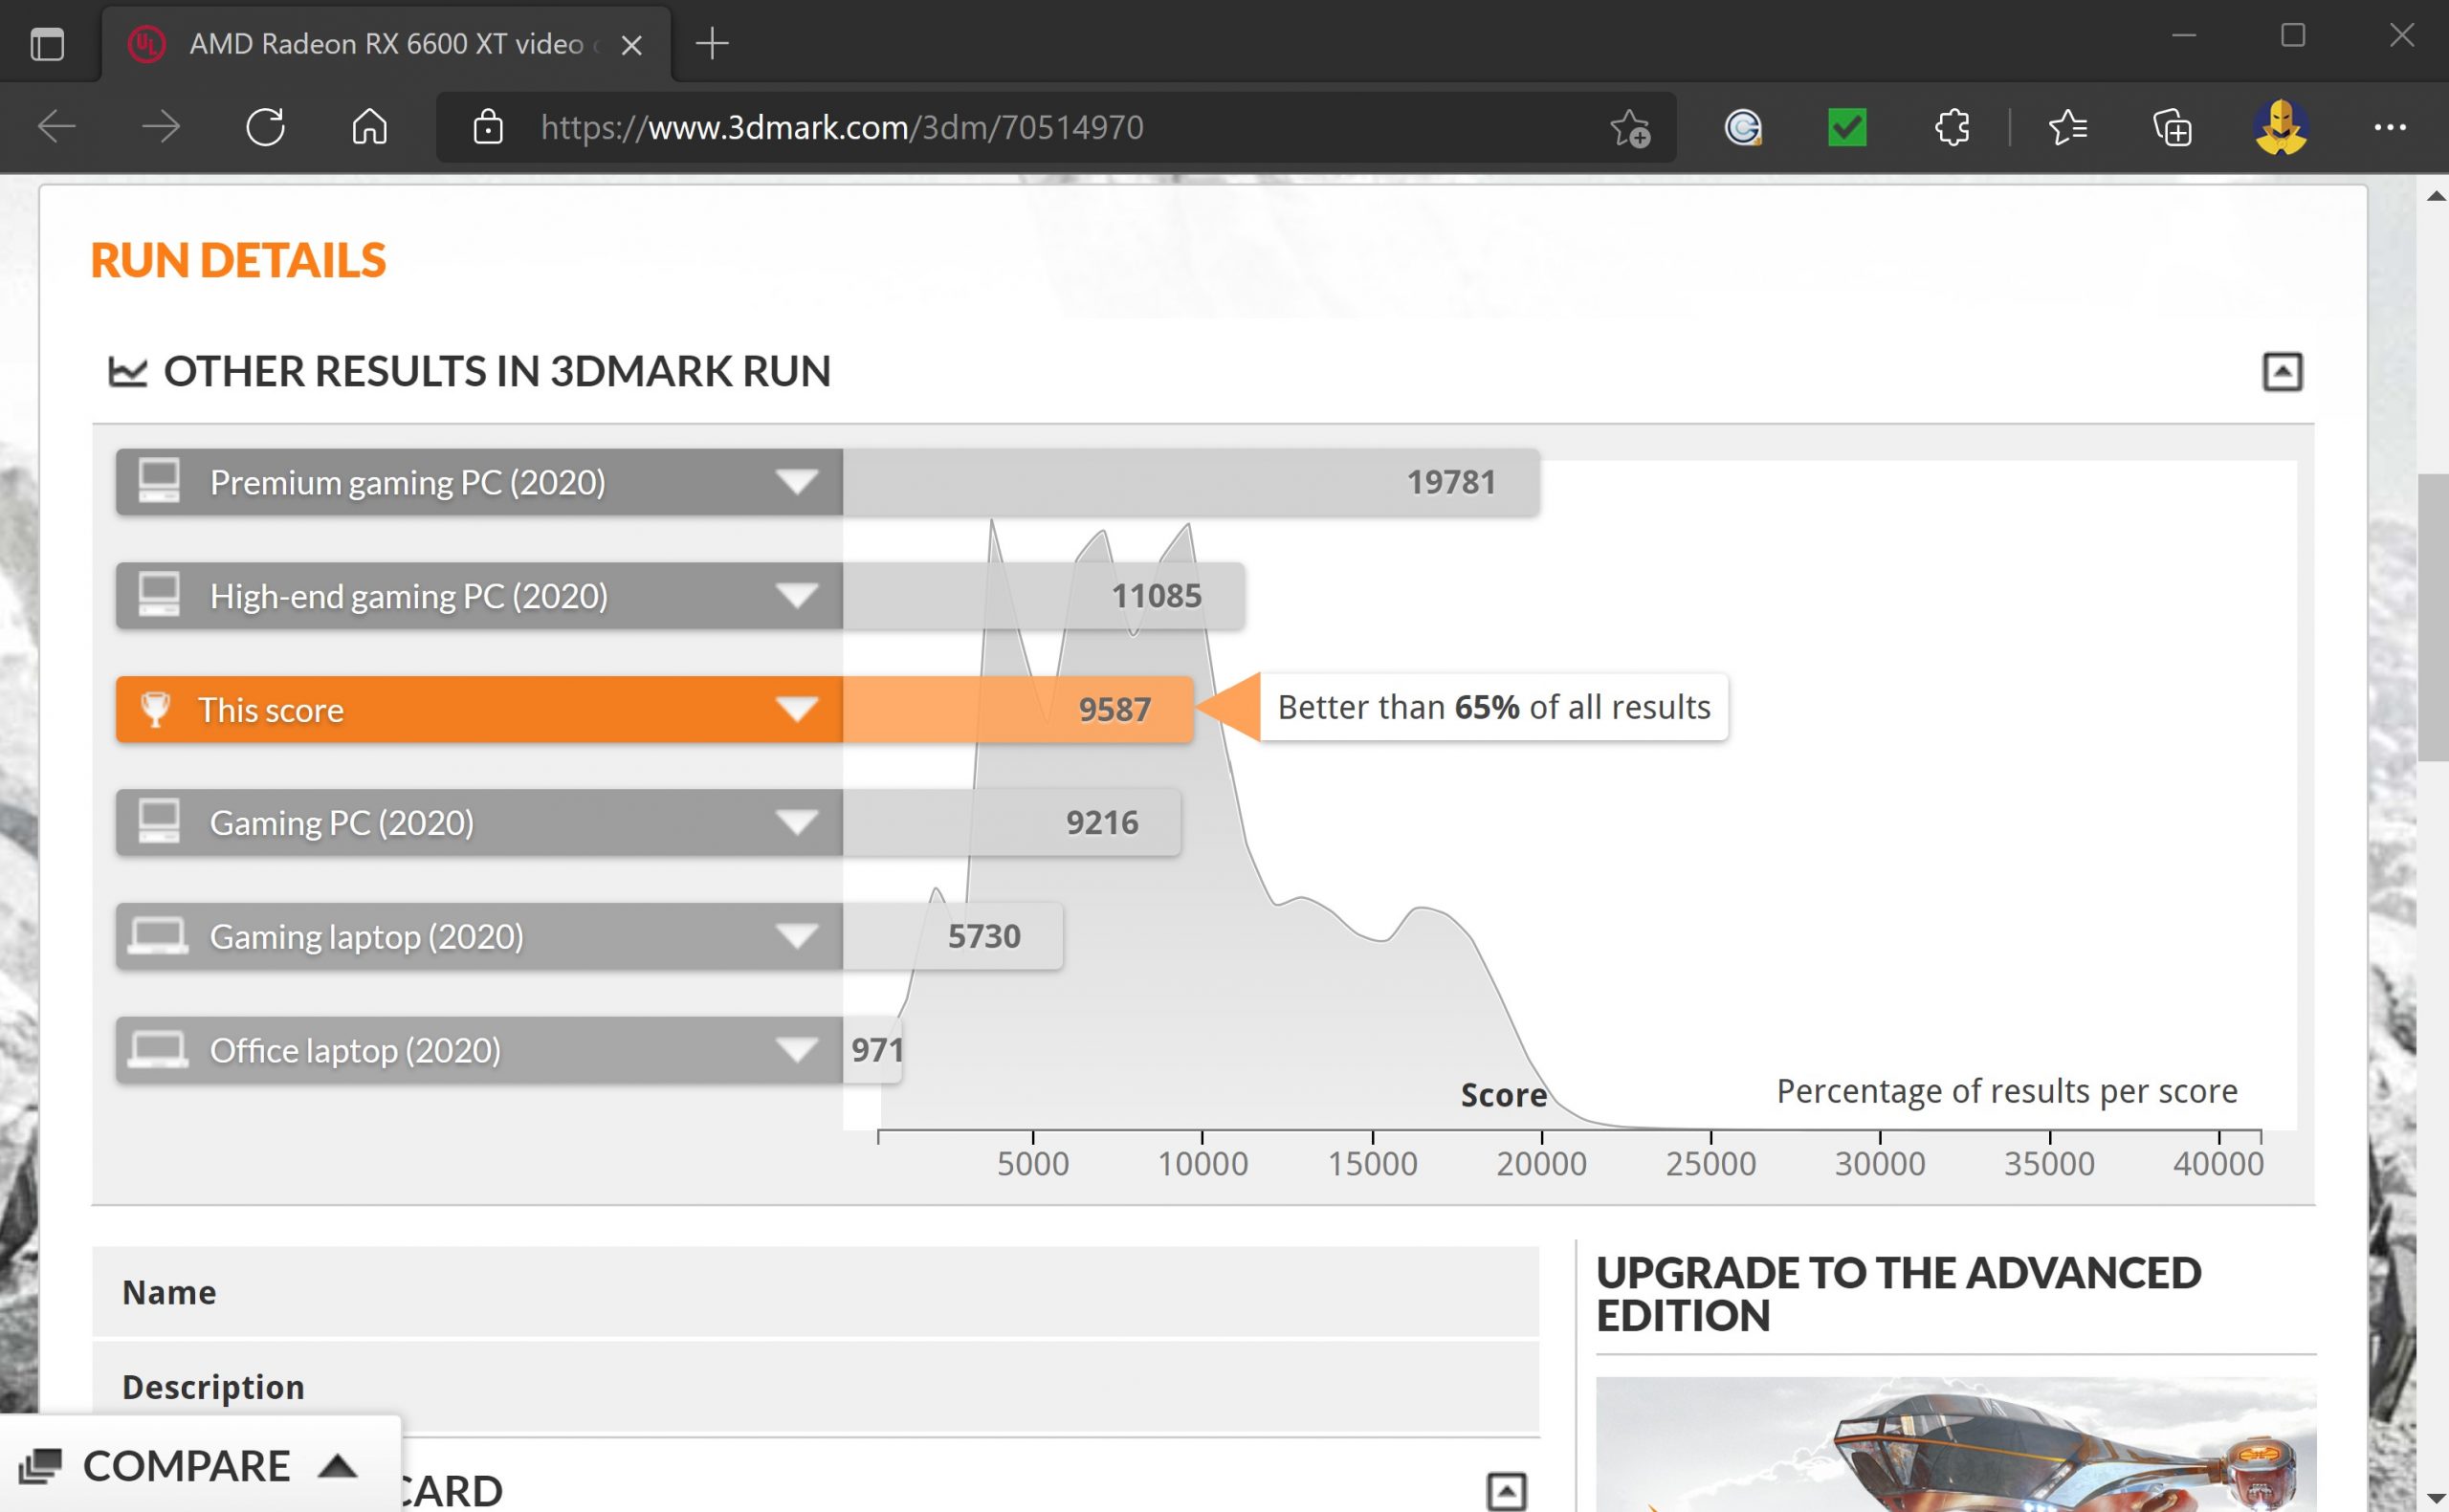Open the green checkmark extension
Viewport: 2449px width, 1512px height.
click(x=1847, y=127)
